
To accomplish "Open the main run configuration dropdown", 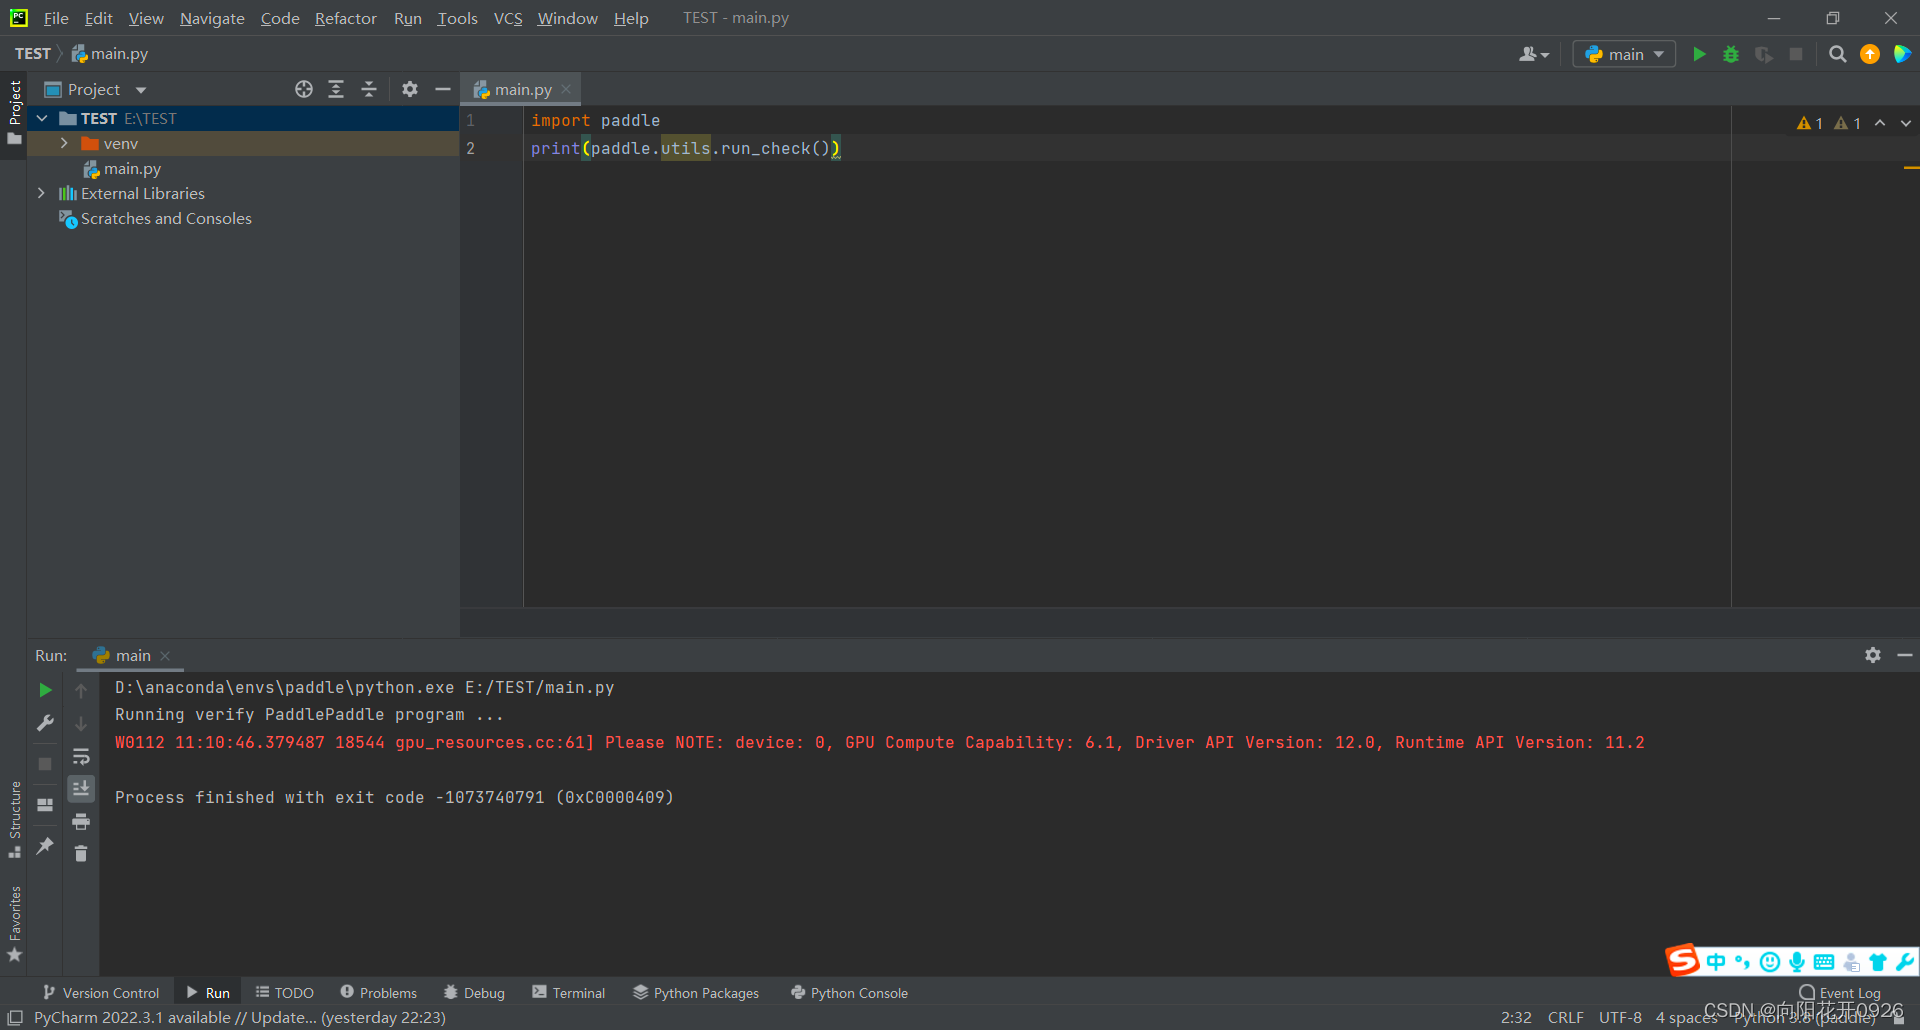I will [1623, 54].
